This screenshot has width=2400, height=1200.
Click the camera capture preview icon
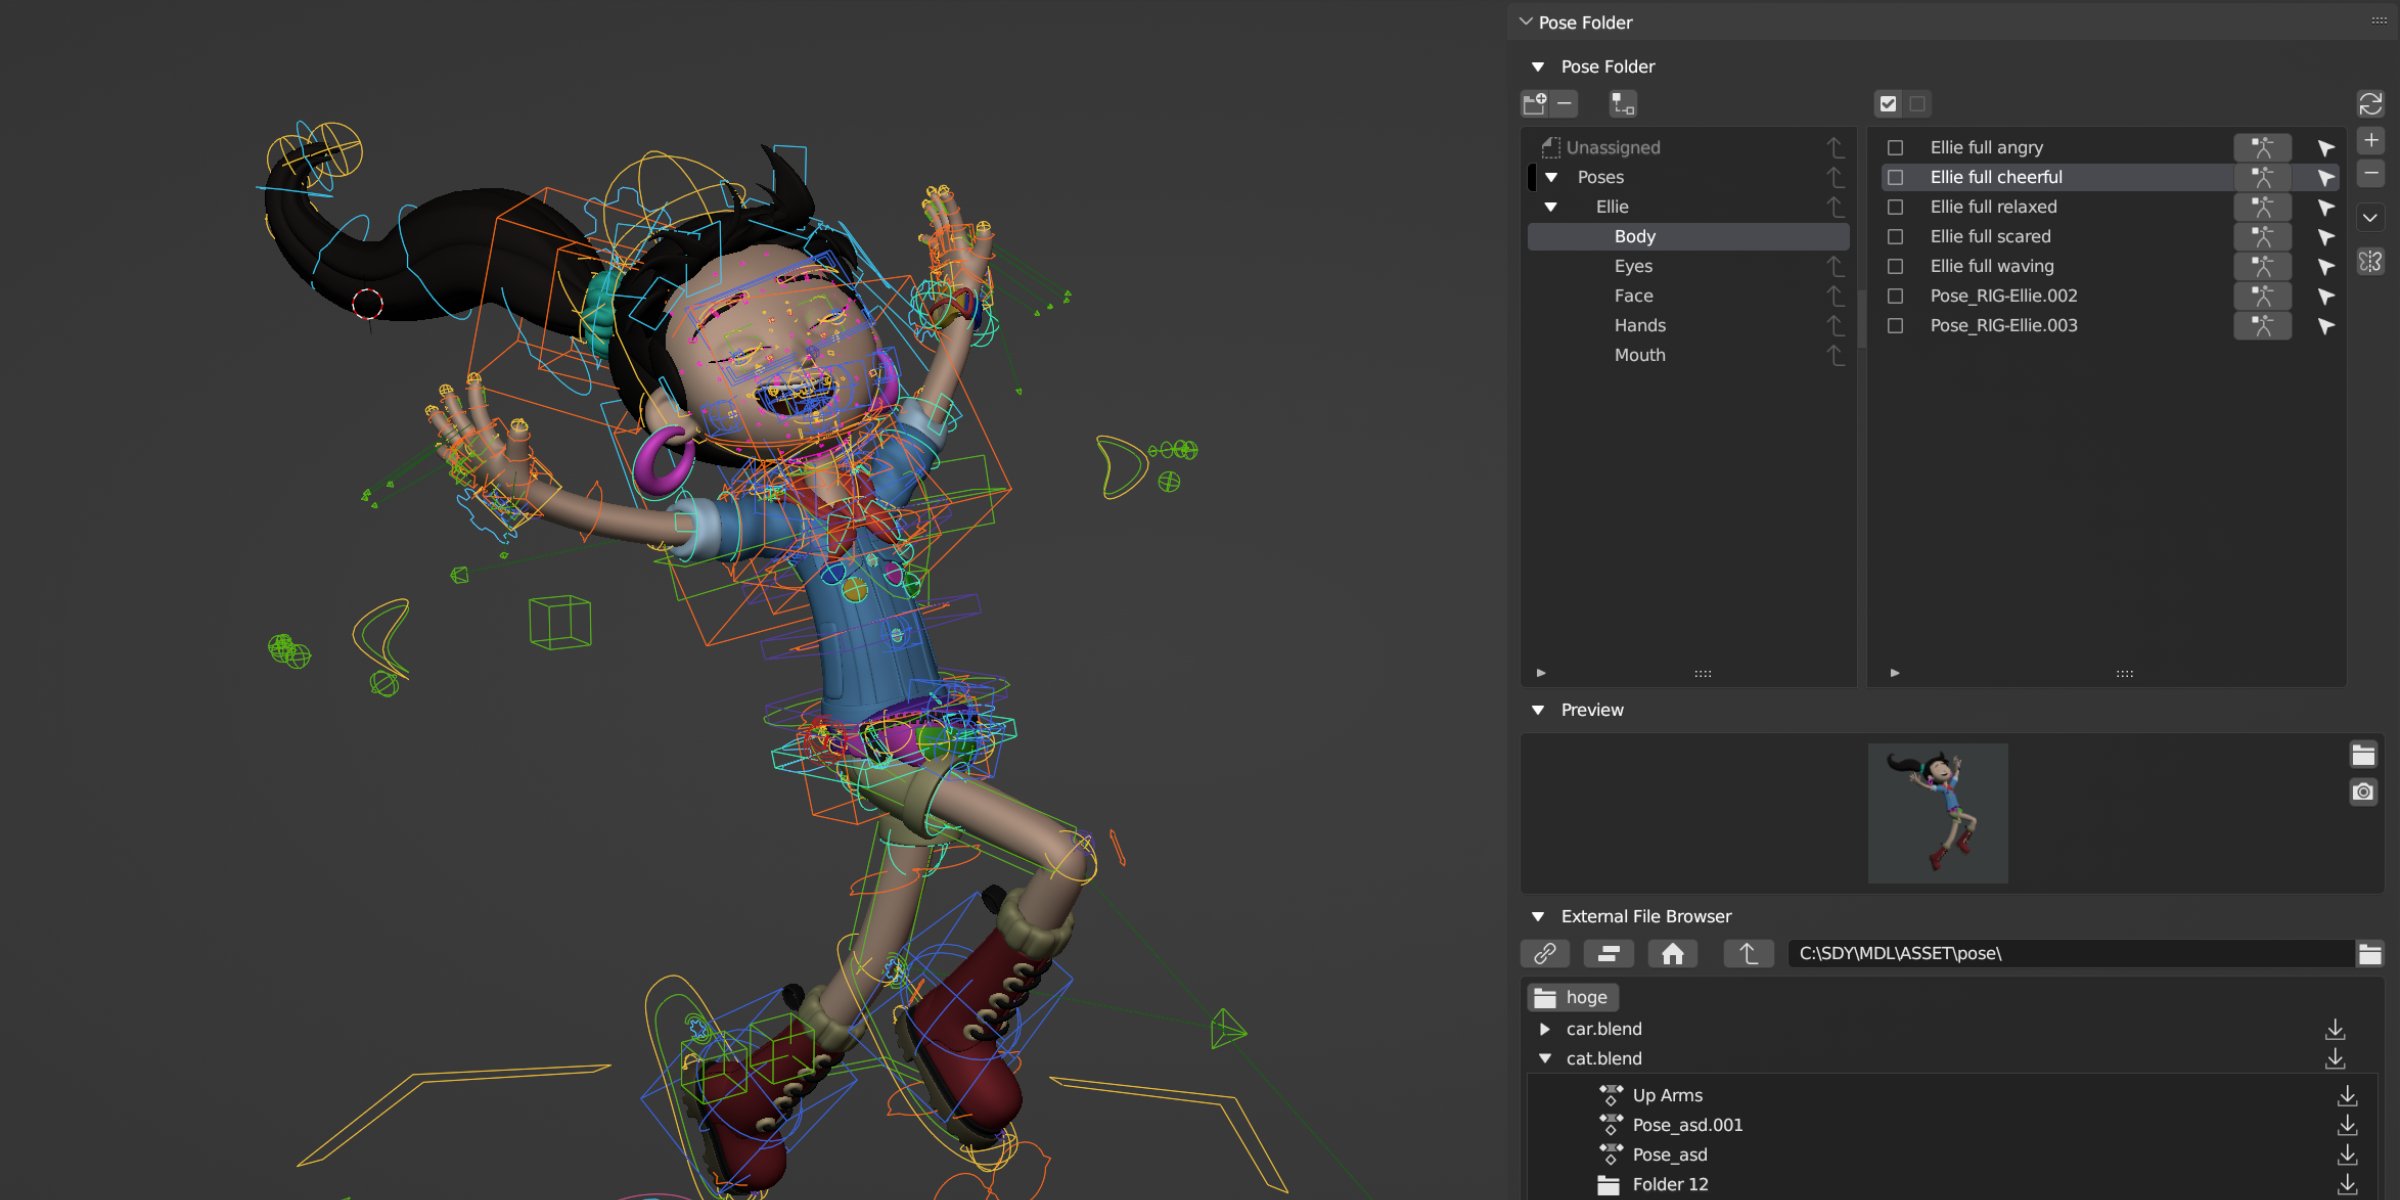[2363, 792]
